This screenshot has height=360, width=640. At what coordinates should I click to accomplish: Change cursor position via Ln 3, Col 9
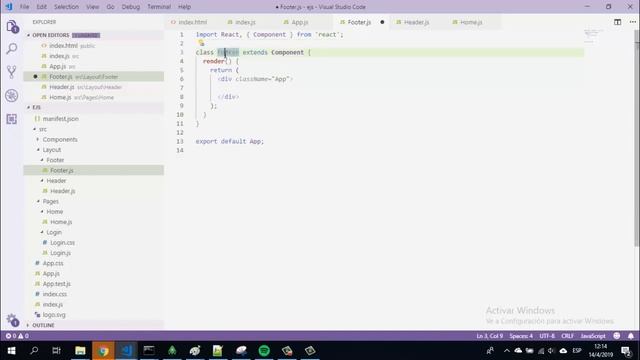pyautogui.click(x=489, y=336)
